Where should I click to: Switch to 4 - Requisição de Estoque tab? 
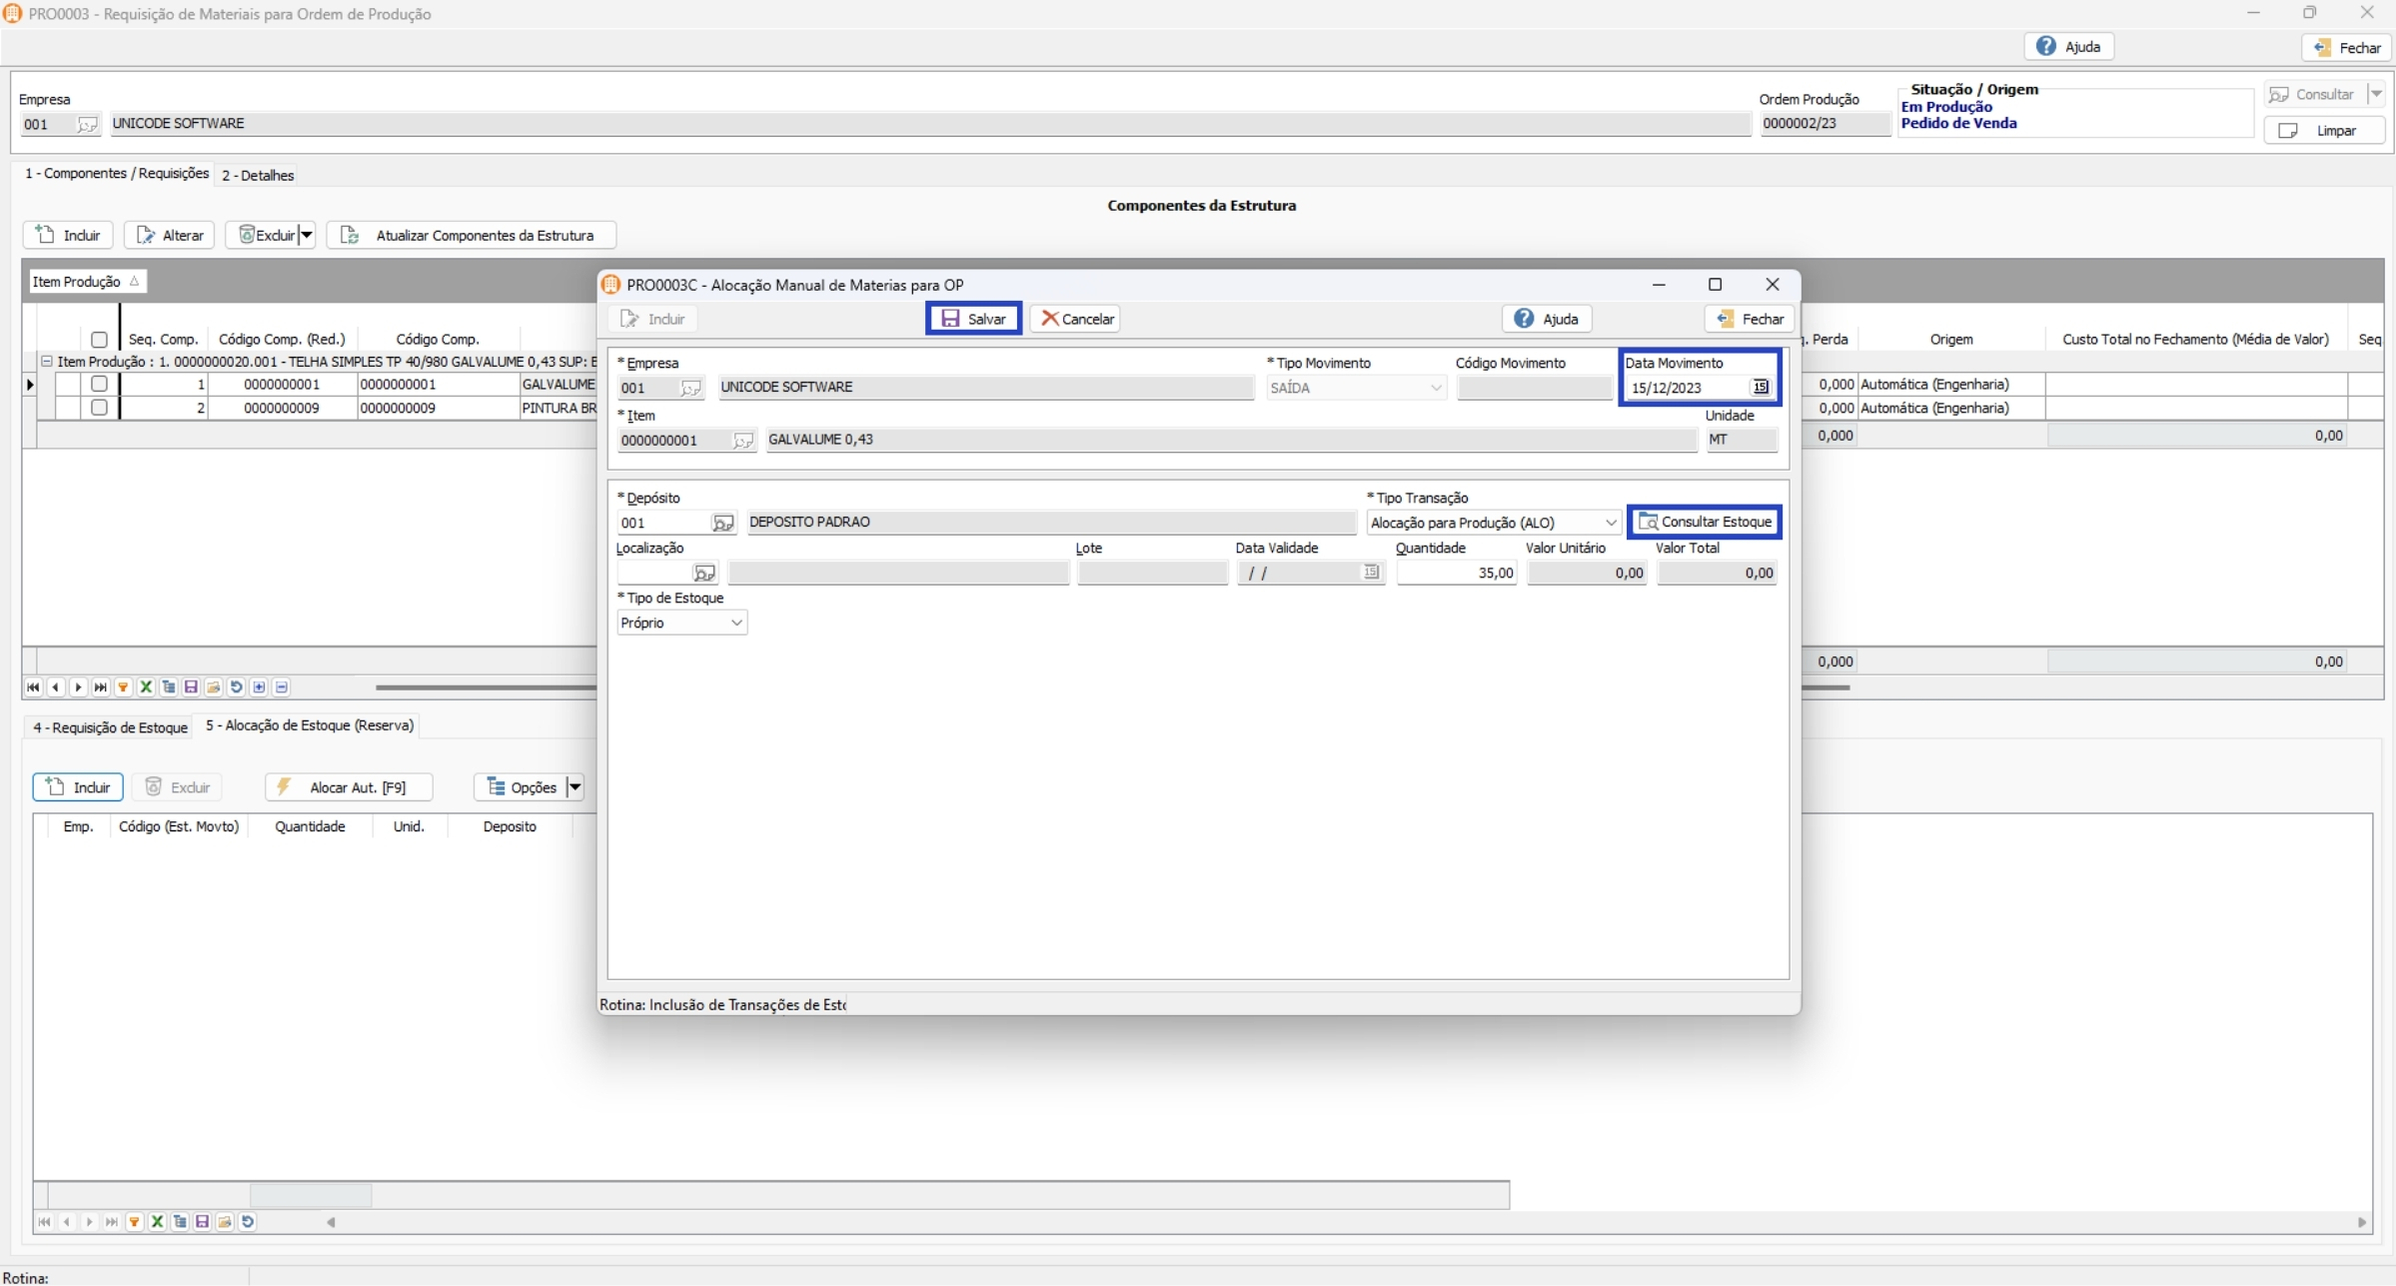click(110, 727)
